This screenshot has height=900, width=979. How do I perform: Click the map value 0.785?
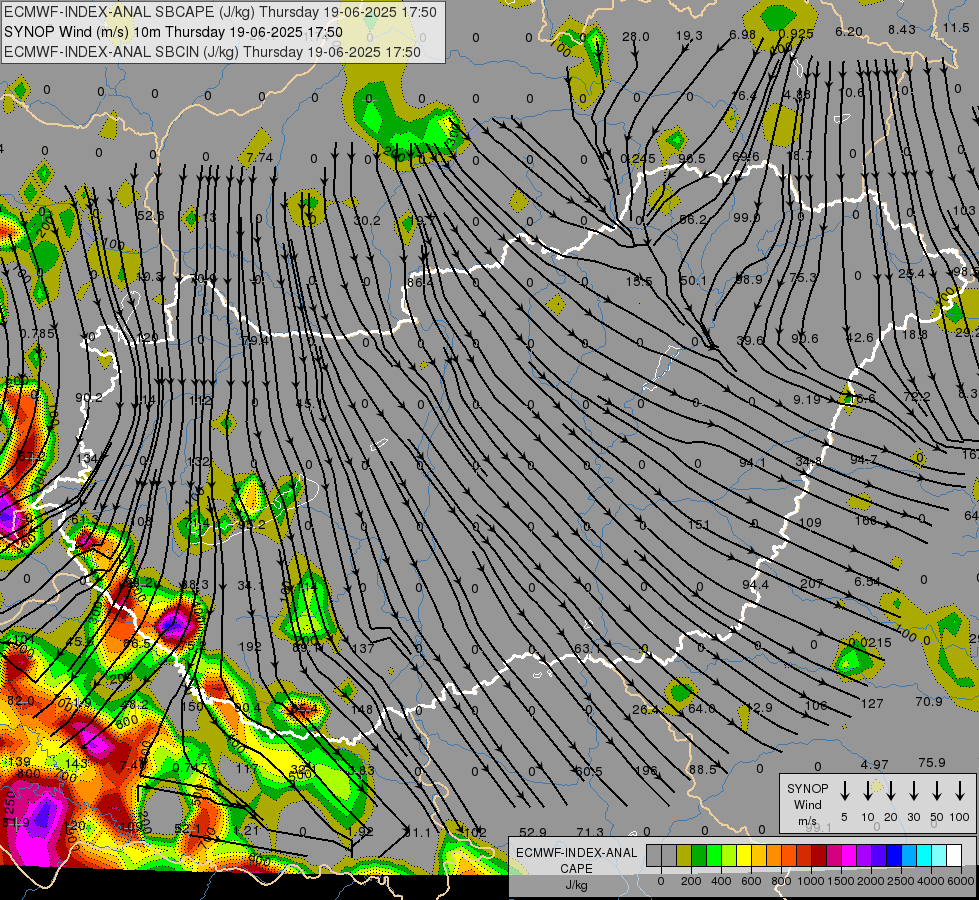pos(37,334)
